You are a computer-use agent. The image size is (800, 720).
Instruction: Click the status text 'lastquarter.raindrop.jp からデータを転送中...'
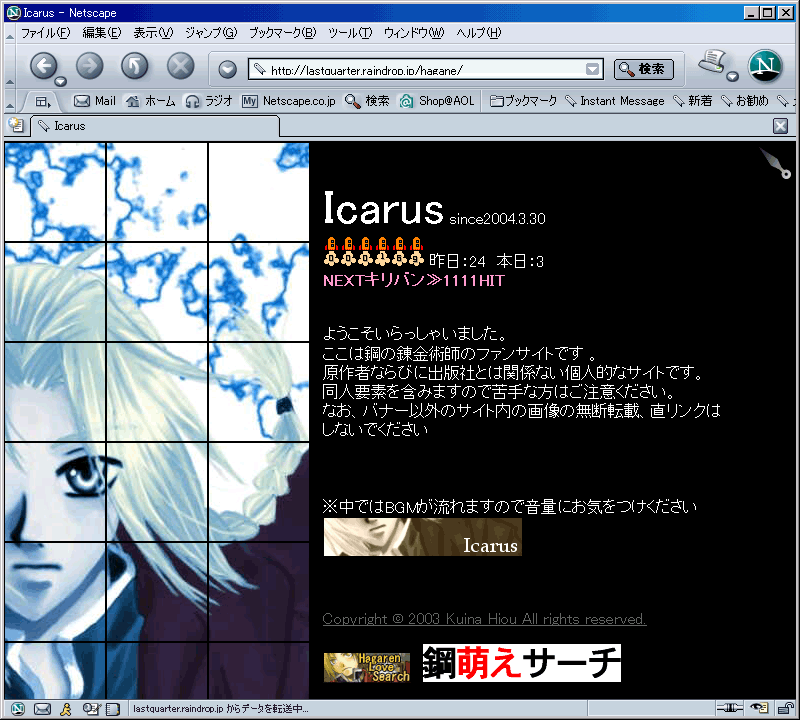click(x=220, y=709)
